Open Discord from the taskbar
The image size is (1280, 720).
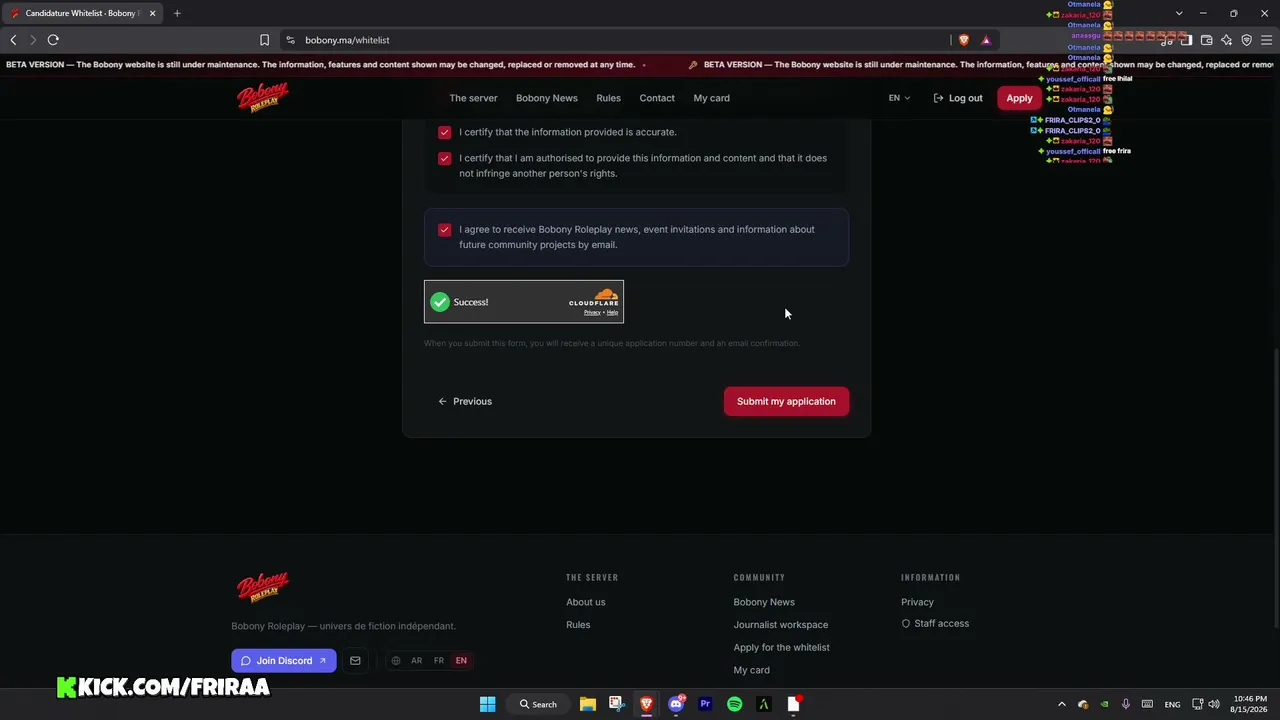tap(676, 704)
